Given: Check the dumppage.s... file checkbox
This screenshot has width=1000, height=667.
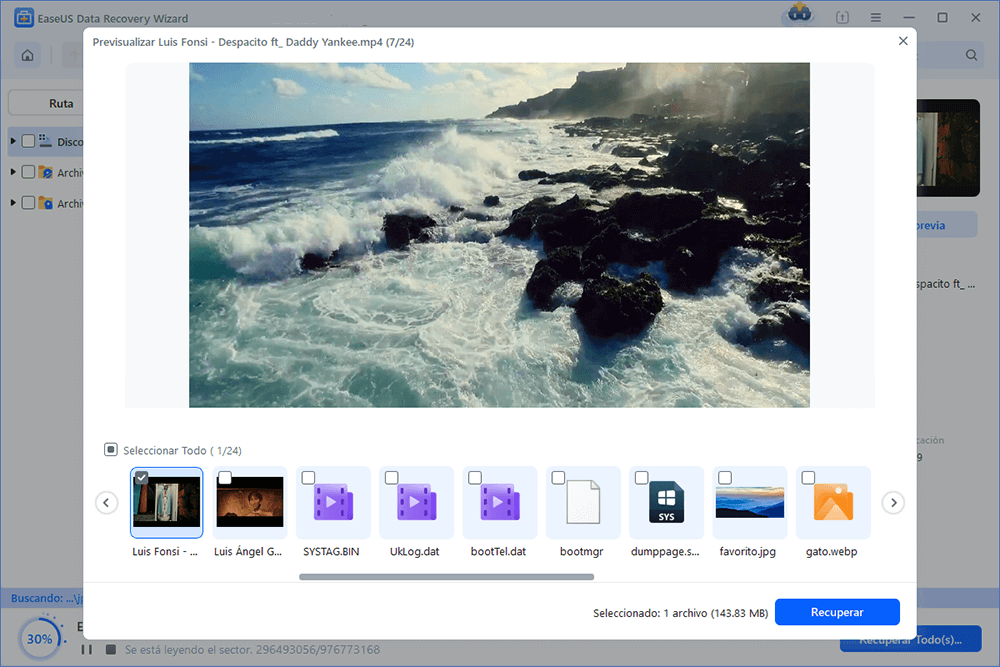Looking at the screenshot, I should tap(642, 478).
